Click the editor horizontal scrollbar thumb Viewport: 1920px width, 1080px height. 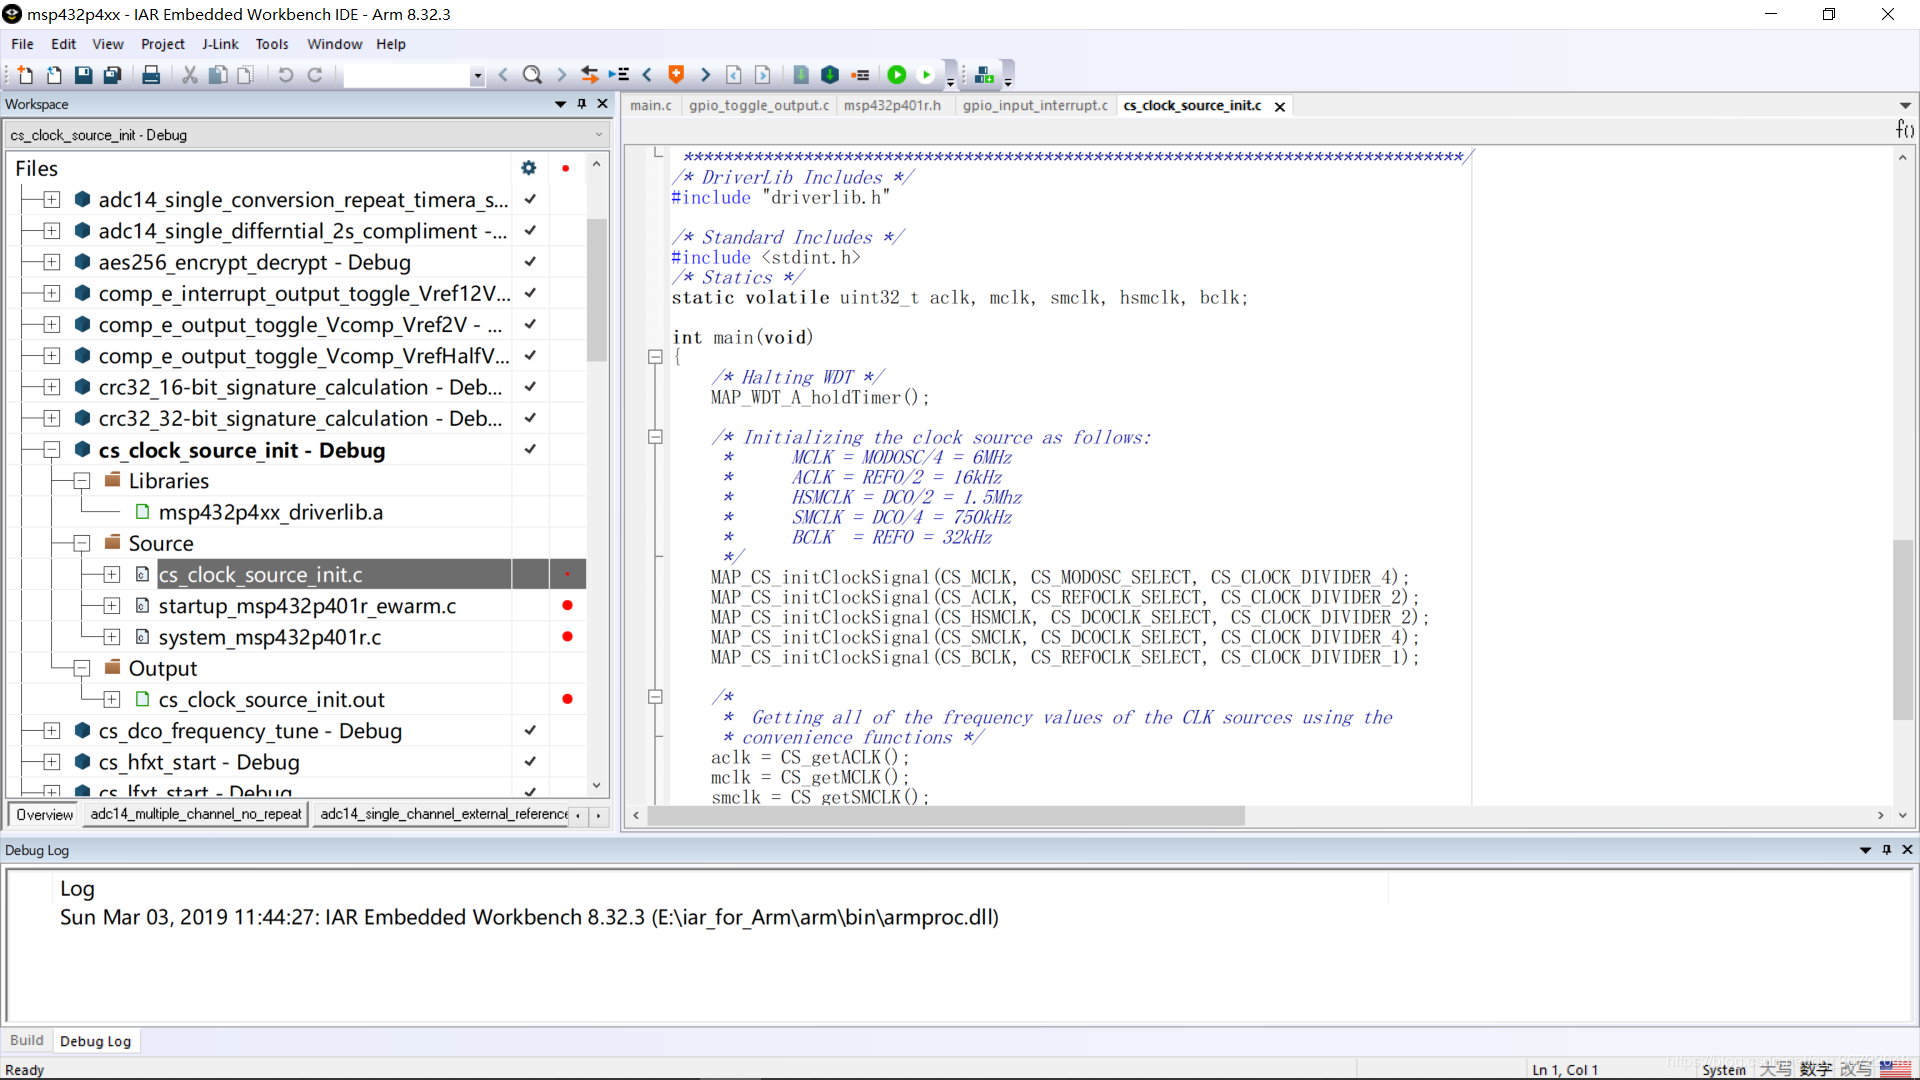pyautogui.click(x=946, y=816)
